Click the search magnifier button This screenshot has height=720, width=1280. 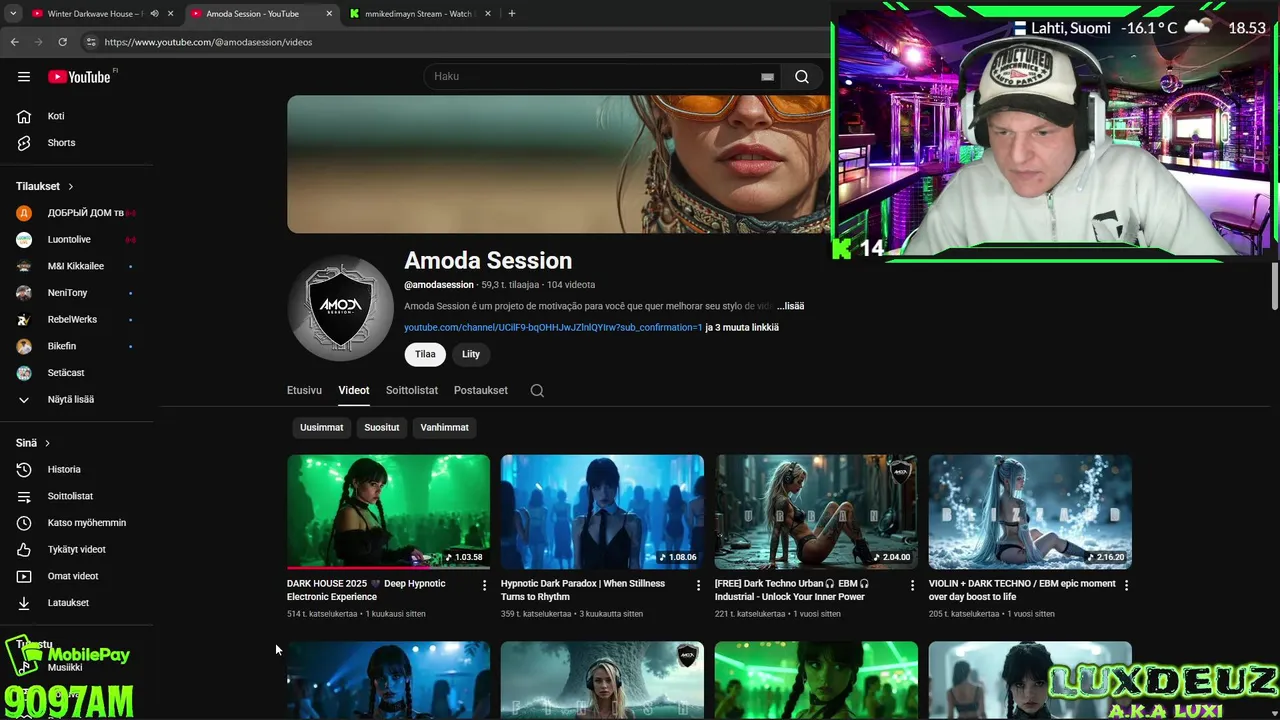point(802,77)
